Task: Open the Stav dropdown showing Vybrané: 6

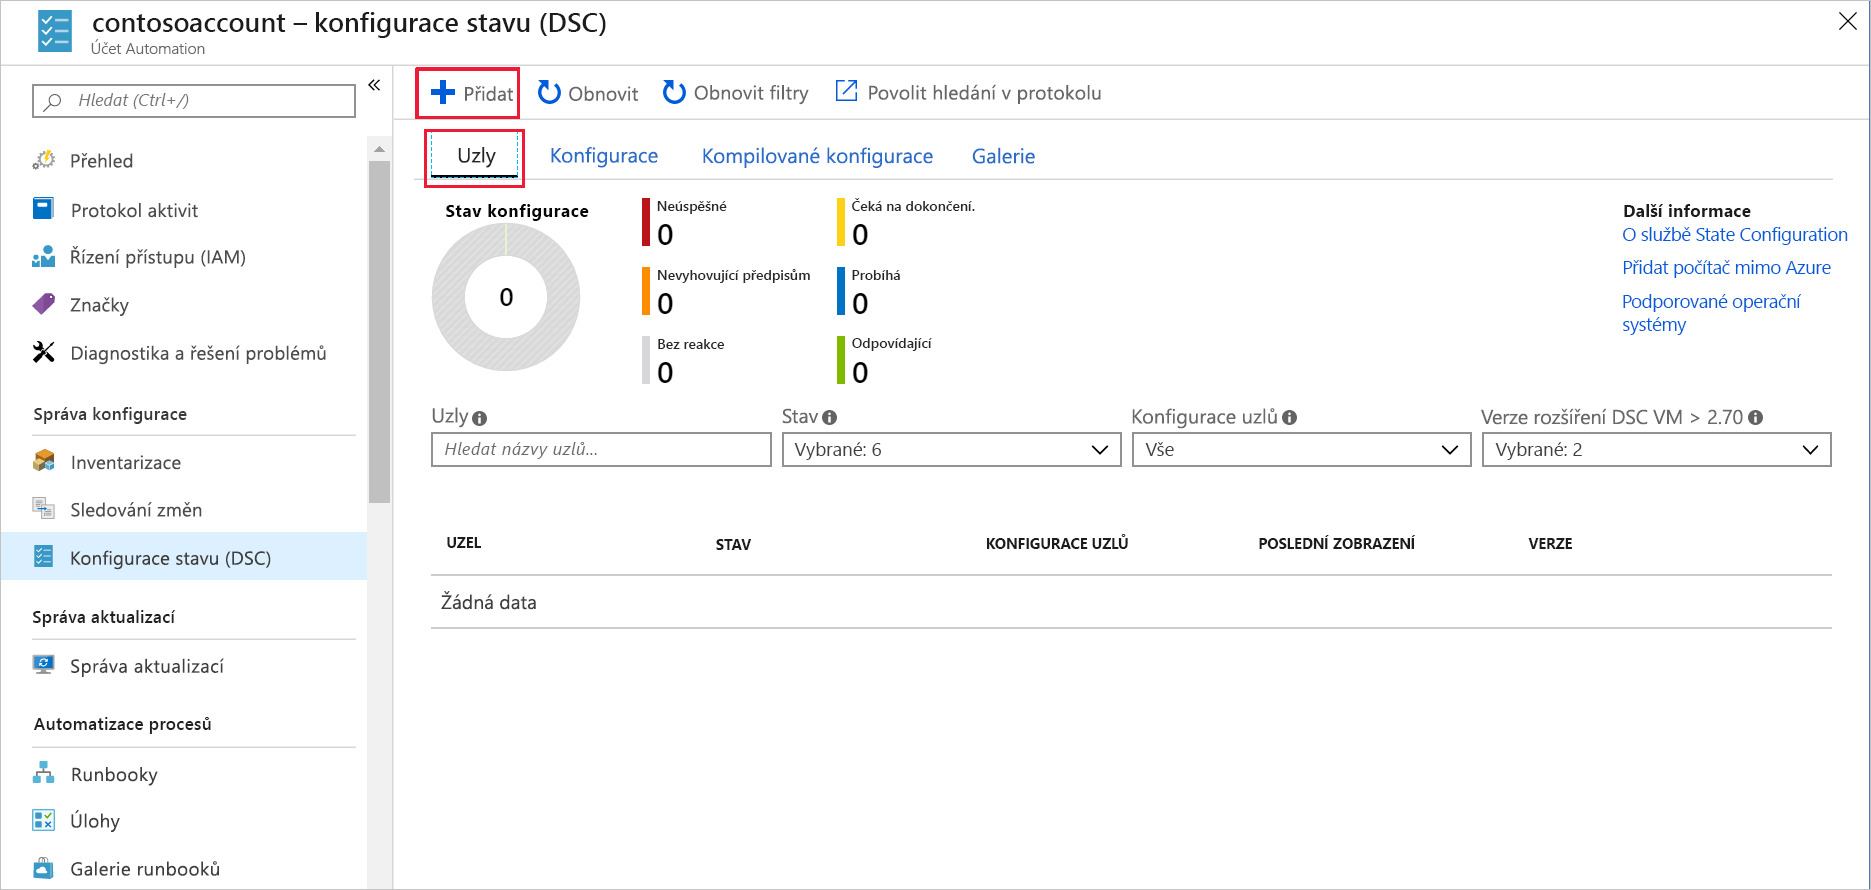Action: [x=951, y=450]
